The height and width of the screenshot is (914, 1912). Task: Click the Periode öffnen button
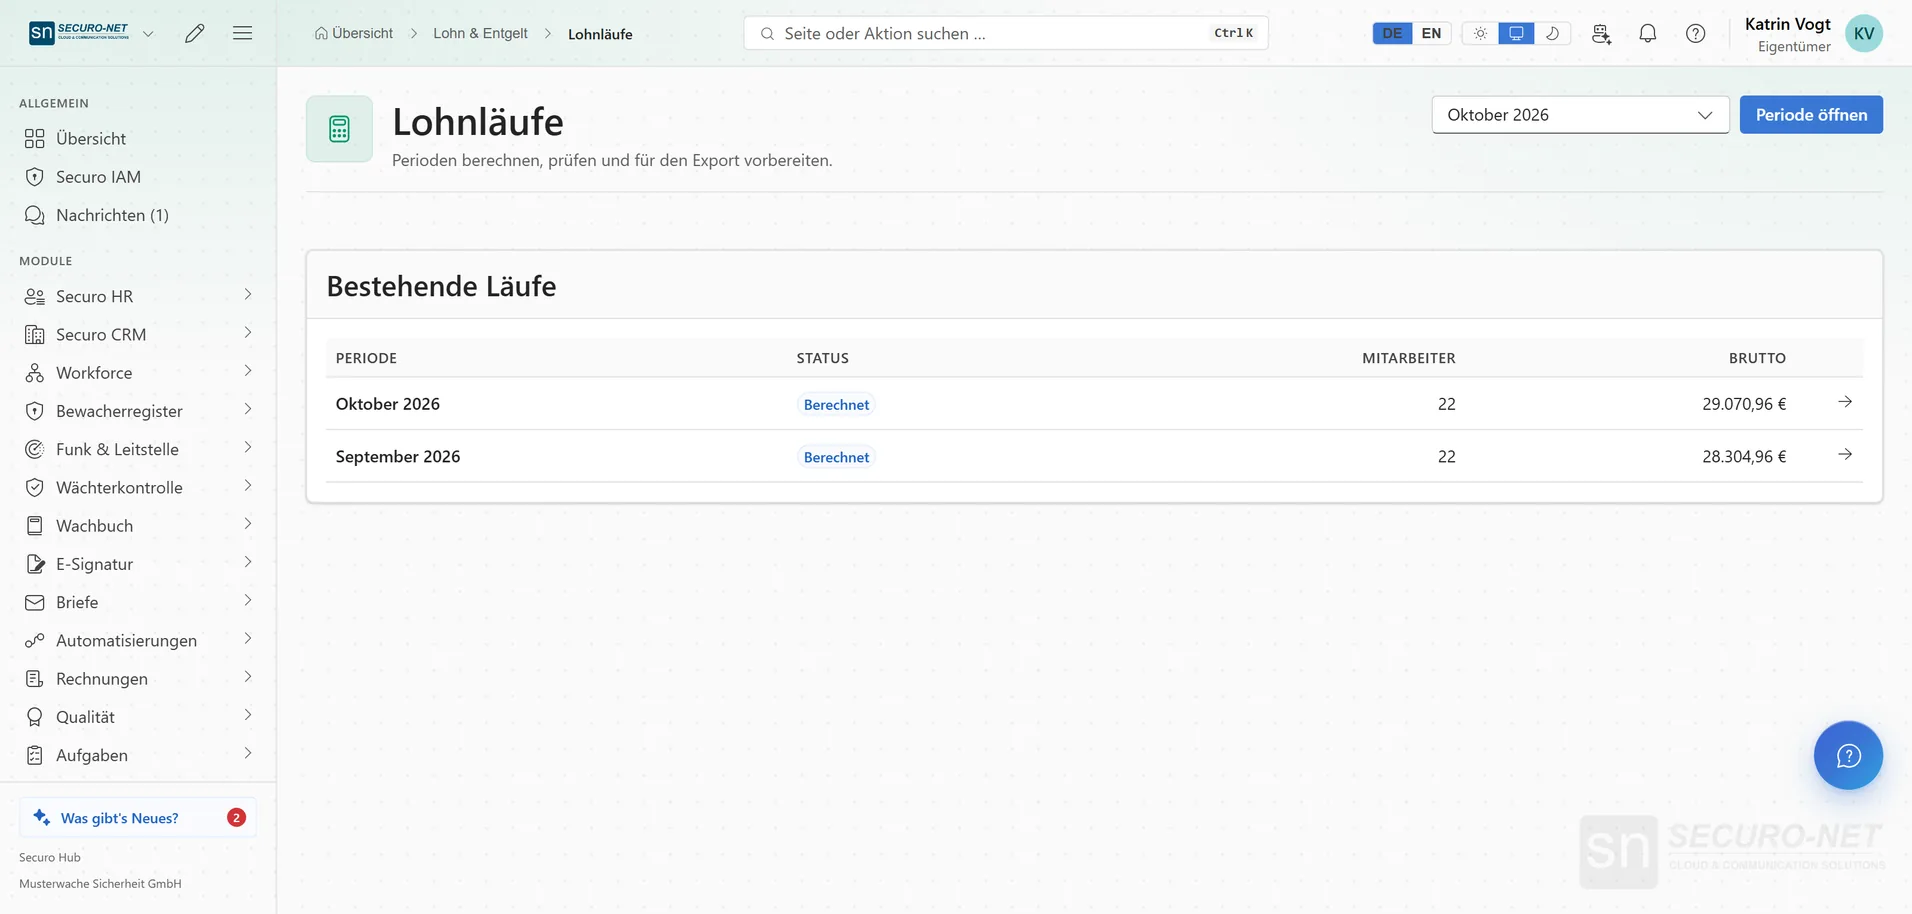1811,115
